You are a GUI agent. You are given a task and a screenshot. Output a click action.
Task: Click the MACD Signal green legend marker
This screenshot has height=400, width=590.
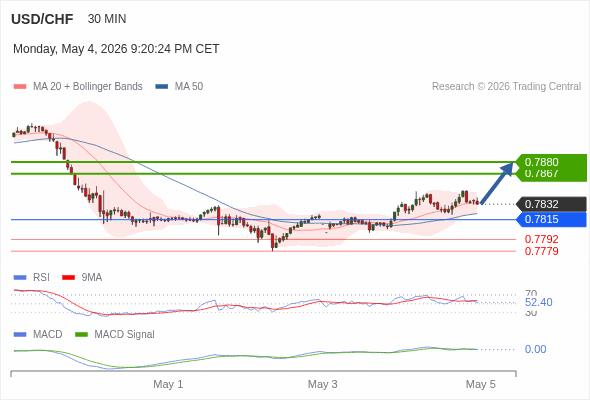pyautogui.click(x=81, y=335)
